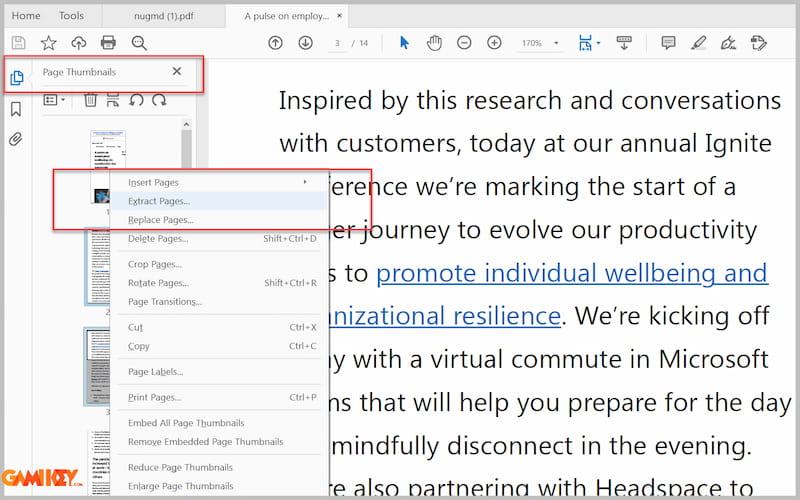Select the page 2 thumbnail
Screen dimensions: 800x500
(x=98, y=266)
